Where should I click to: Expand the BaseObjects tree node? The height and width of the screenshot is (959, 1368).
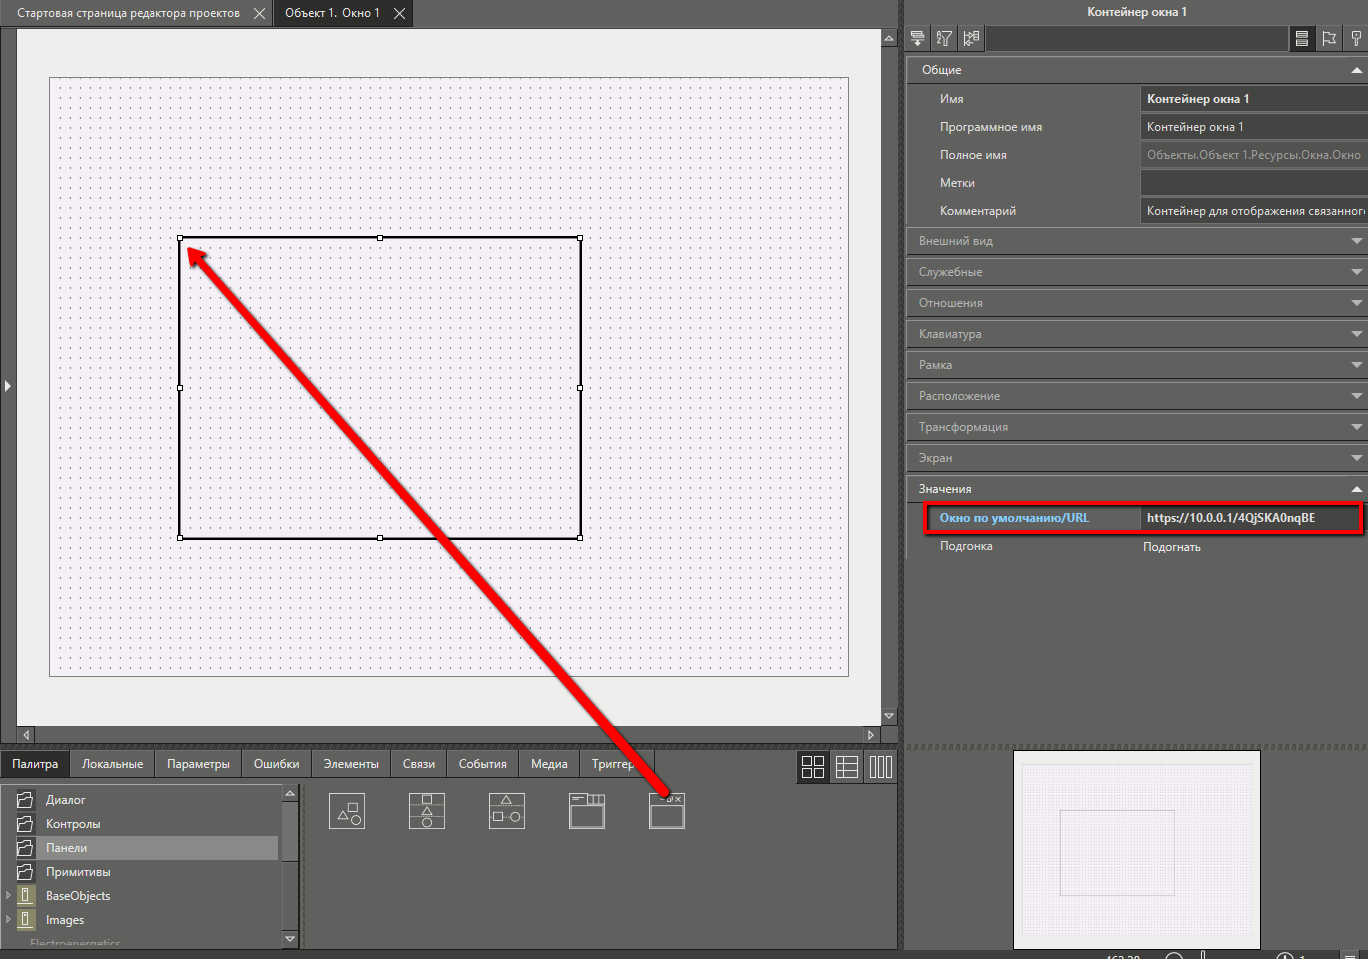pyautogui.click(x=9, y=896)
